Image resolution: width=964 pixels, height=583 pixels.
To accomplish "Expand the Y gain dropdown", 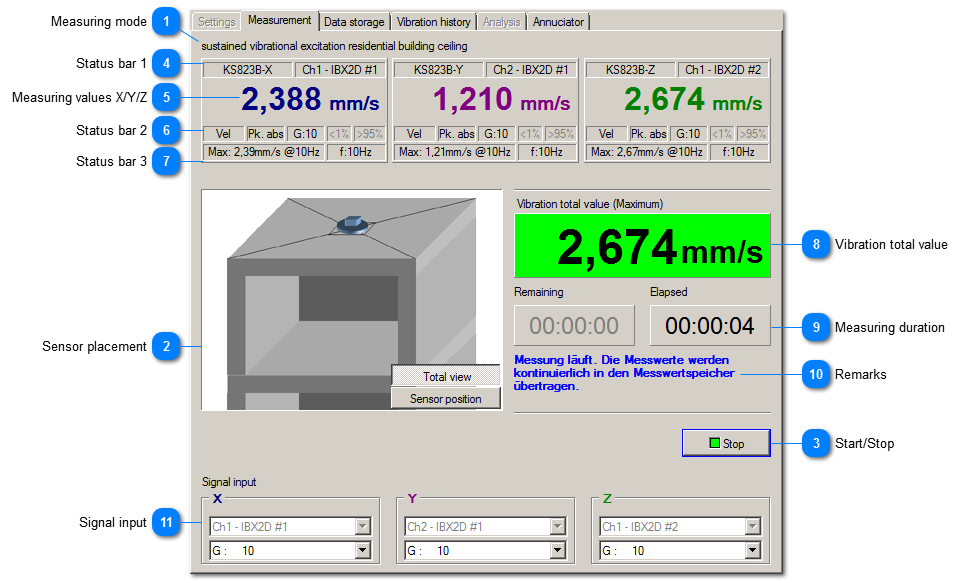I will pyautogui.click(x=557, y=551).
